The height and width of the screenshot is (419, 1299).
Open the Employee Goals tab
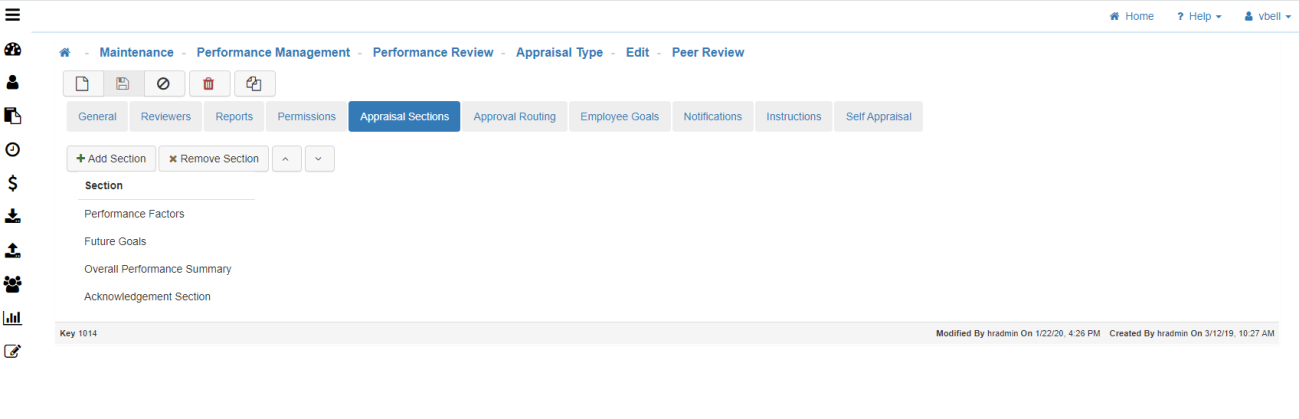coord(620,117)
